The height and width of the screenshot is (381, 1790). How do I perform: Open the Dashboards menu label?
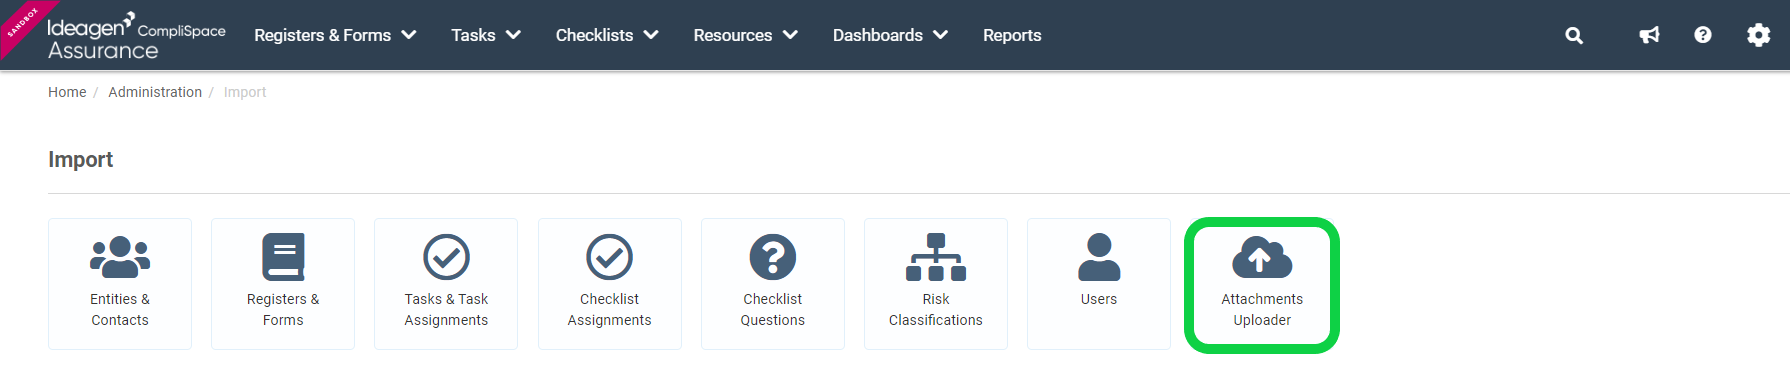tap(878, 35)
